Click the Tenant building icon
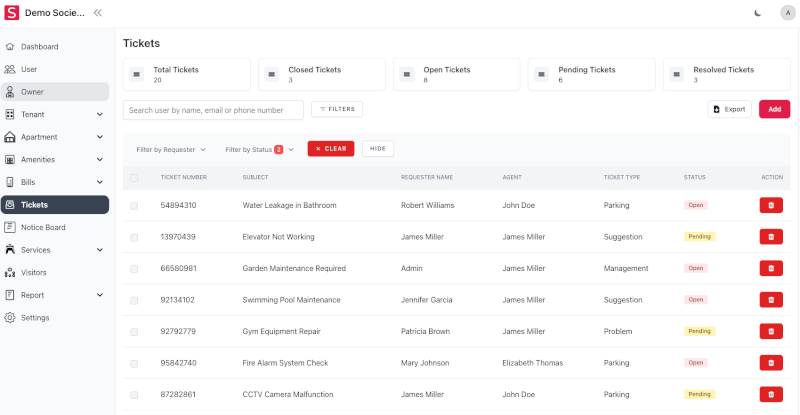The height and width of the screenshot is (415, 800). (10, 114)
